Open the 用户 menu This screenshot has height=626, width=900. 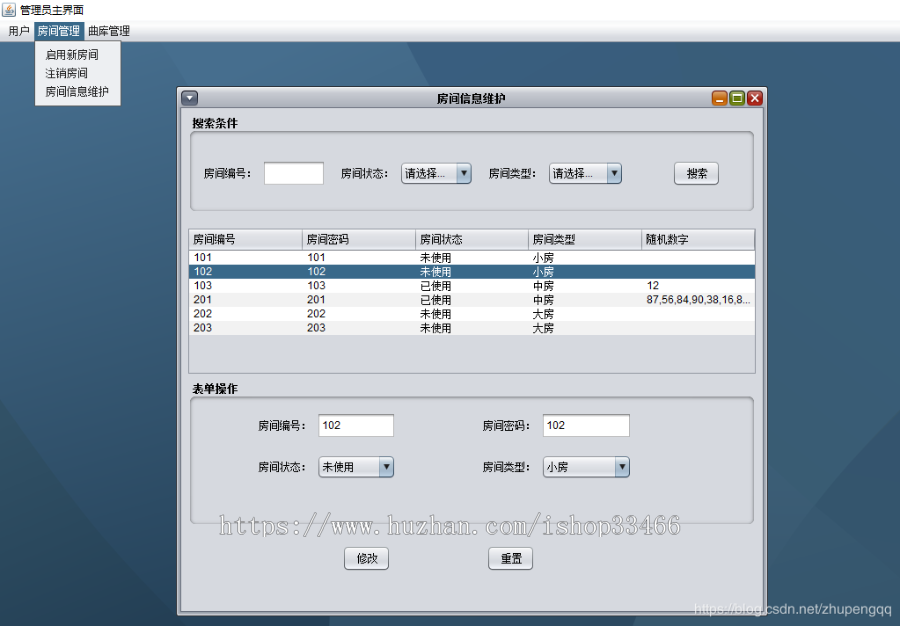[x=17, y=30]
